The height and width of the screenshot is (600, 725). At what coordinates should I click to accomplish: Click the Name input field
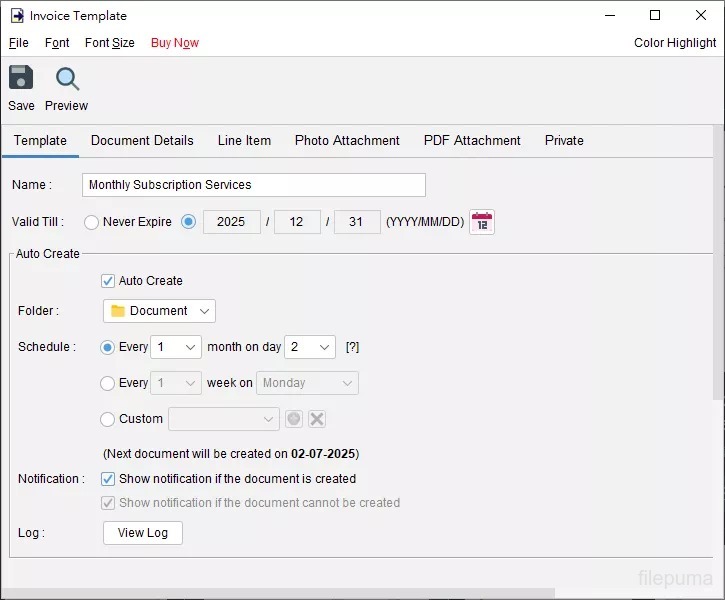tap(254, 185)
